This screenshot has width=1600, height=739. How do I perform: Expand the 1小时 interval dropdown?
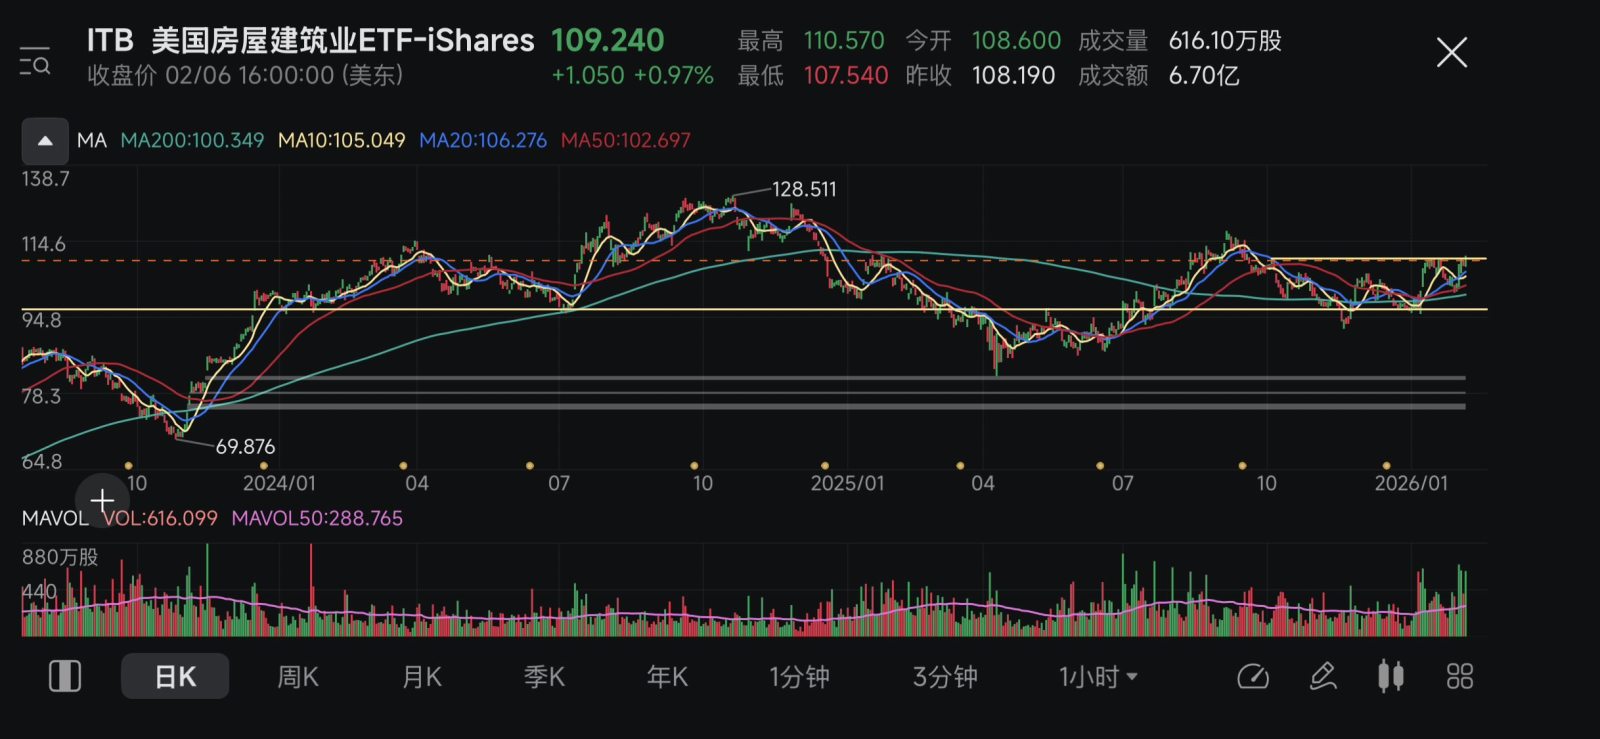(1098, 677)
